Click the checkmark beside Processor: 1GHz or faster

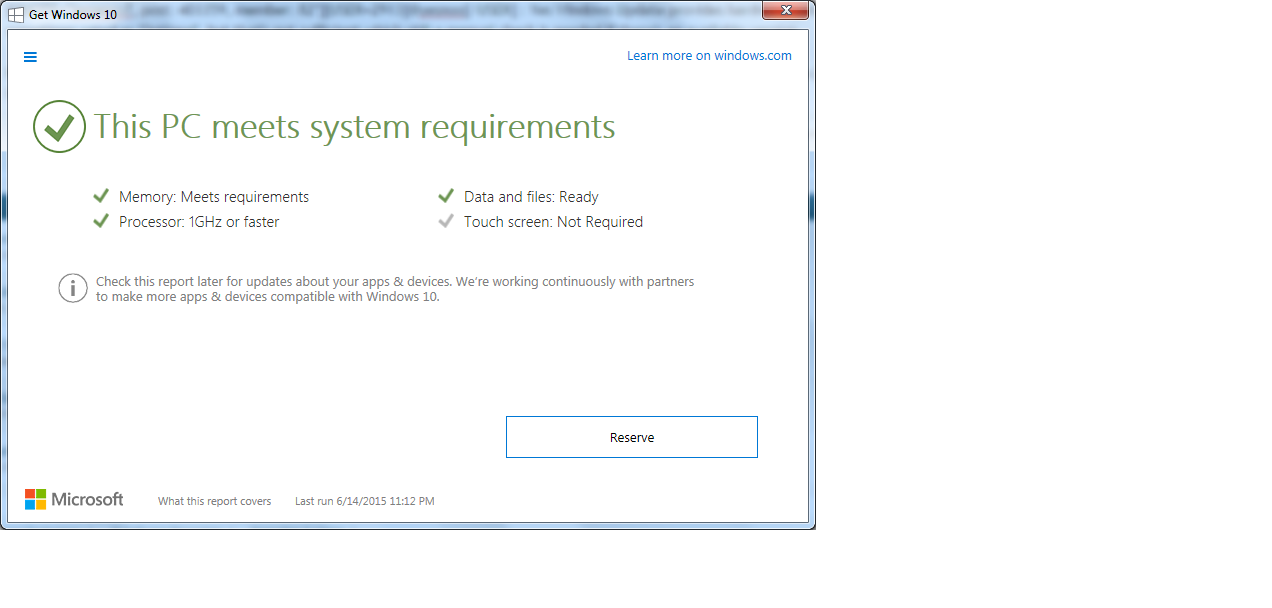pyautogui.click(x=101, y=221)
